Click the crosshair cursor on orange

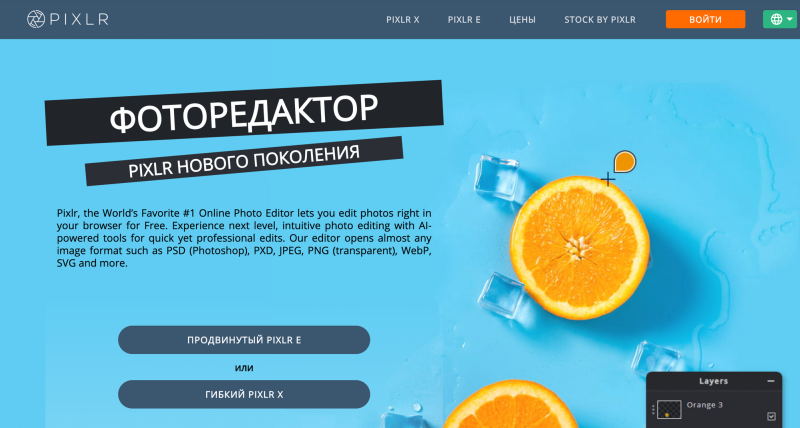[x=608, y=179]
